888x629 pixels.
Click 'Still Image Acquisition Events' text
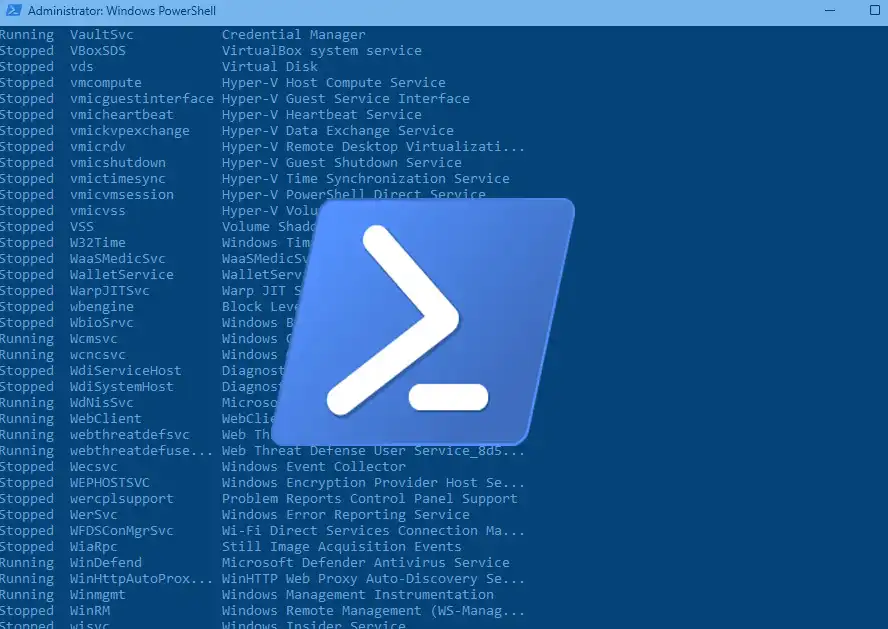coord(341,547)
